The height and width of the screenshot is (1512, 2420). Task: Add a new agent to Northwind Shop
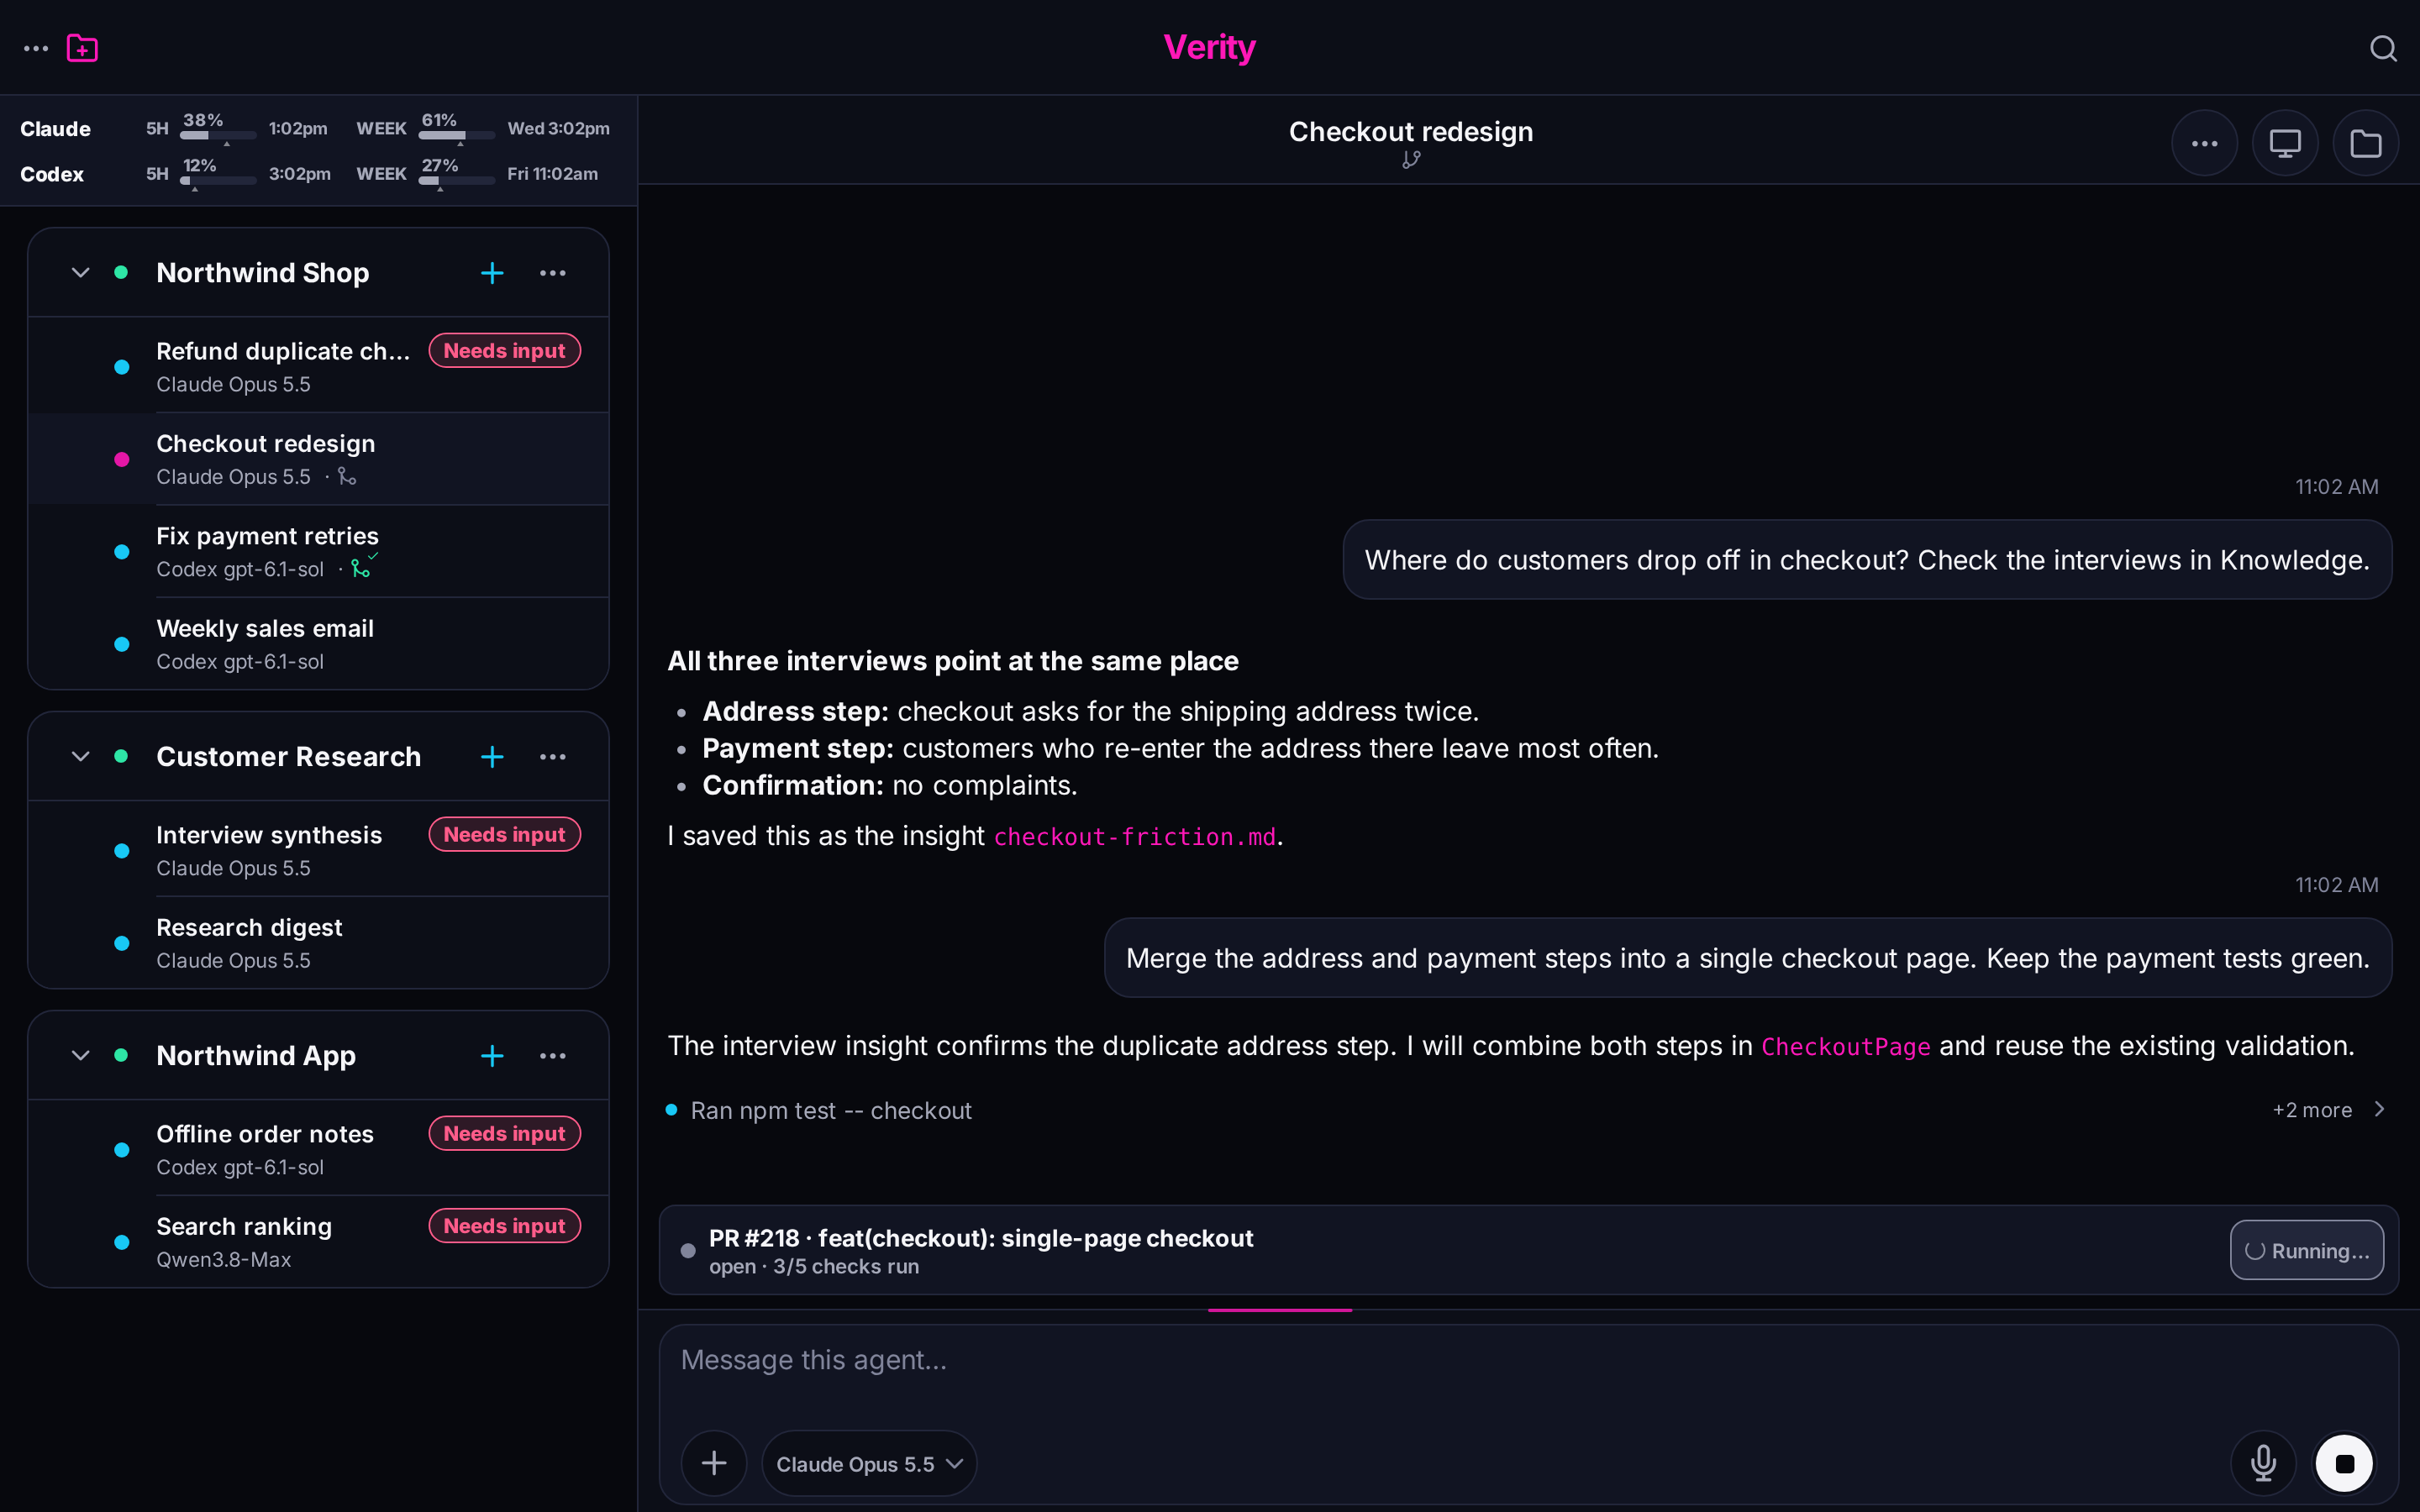pos(492,273)
